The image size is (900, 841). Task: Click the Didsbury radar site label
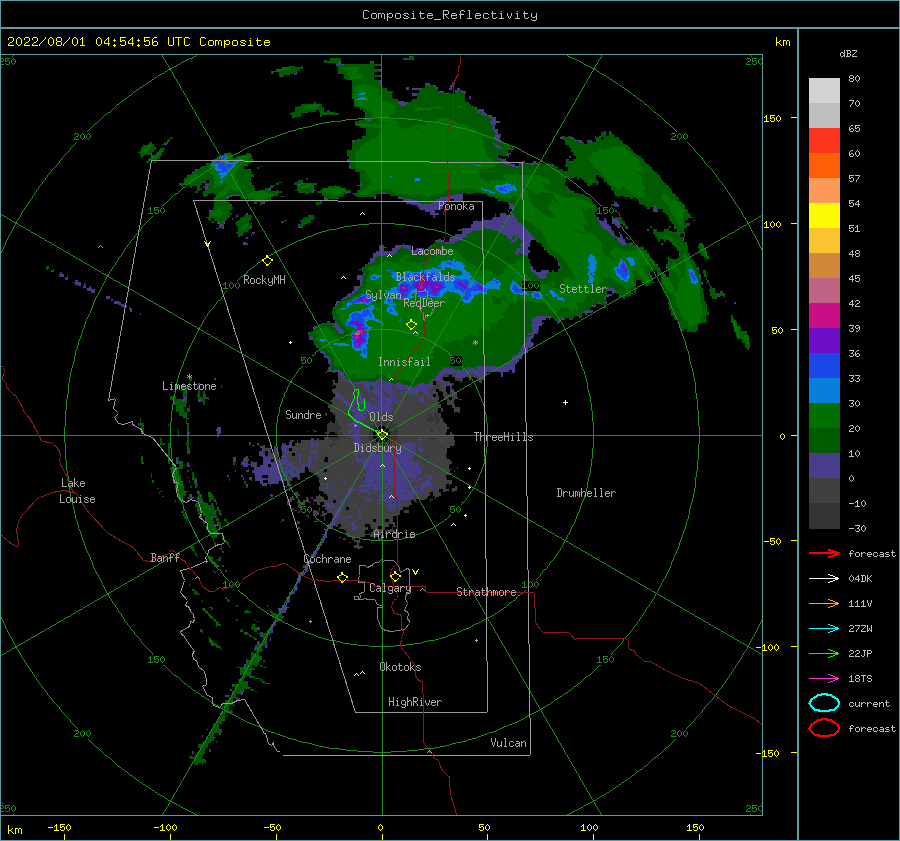[377, 448]
